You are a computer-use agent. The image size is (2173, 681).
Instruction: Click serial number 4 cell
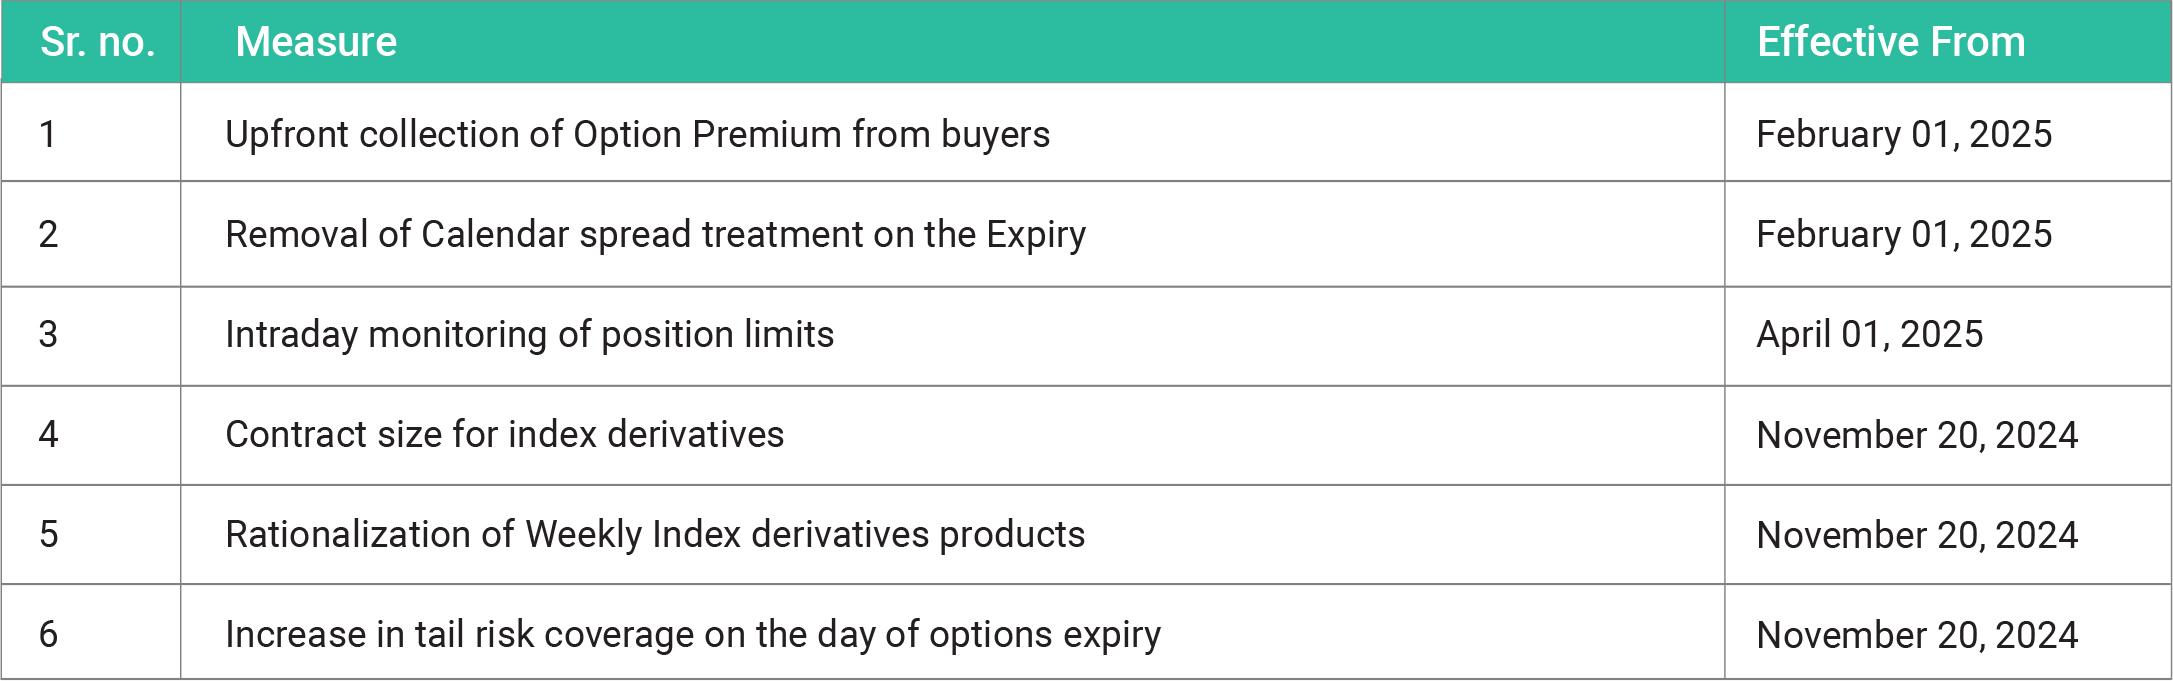point(48,434)
